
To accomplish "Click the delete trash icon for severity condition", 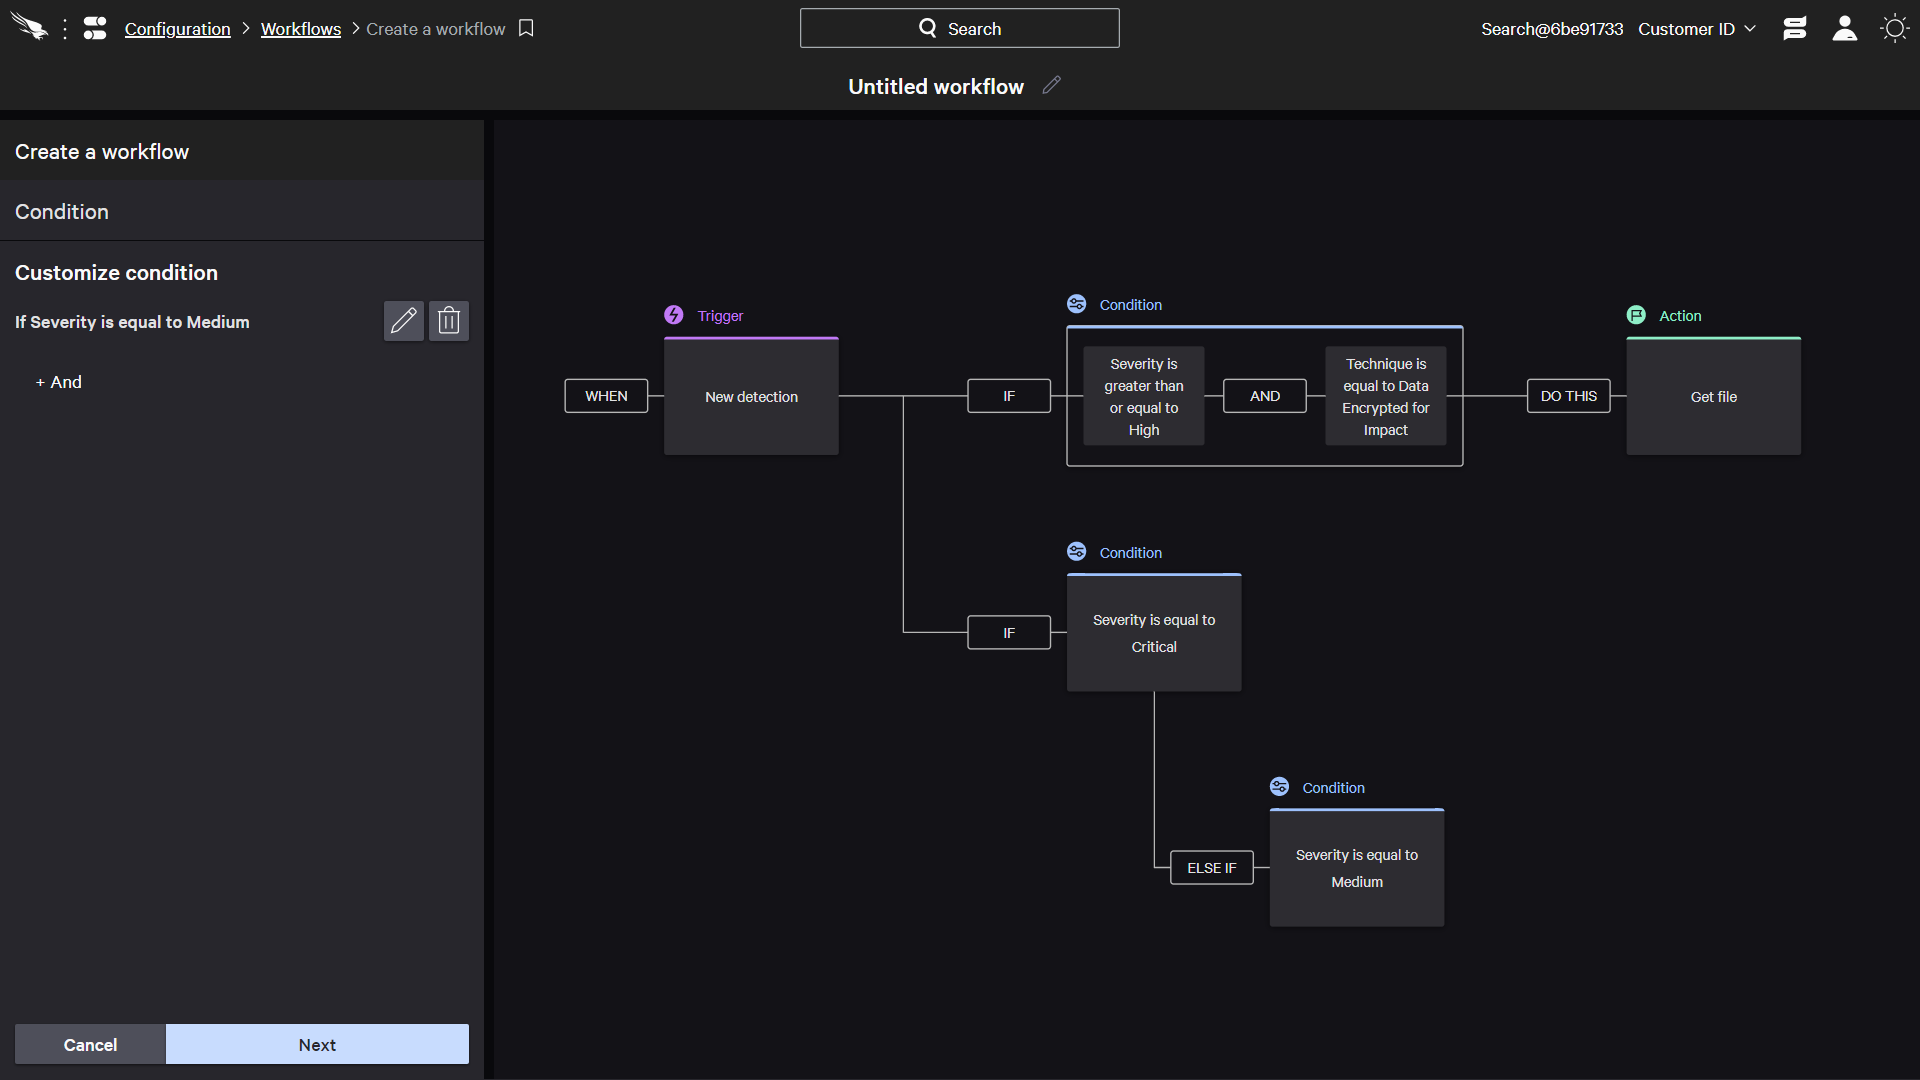I will point(448,320).
